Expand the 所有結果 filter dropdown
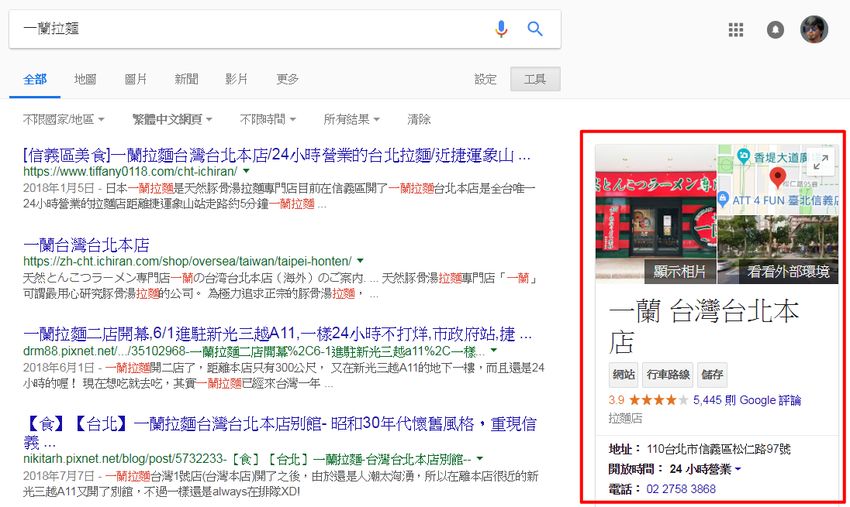This screenshot has height=507, width=850. [351, 119]
